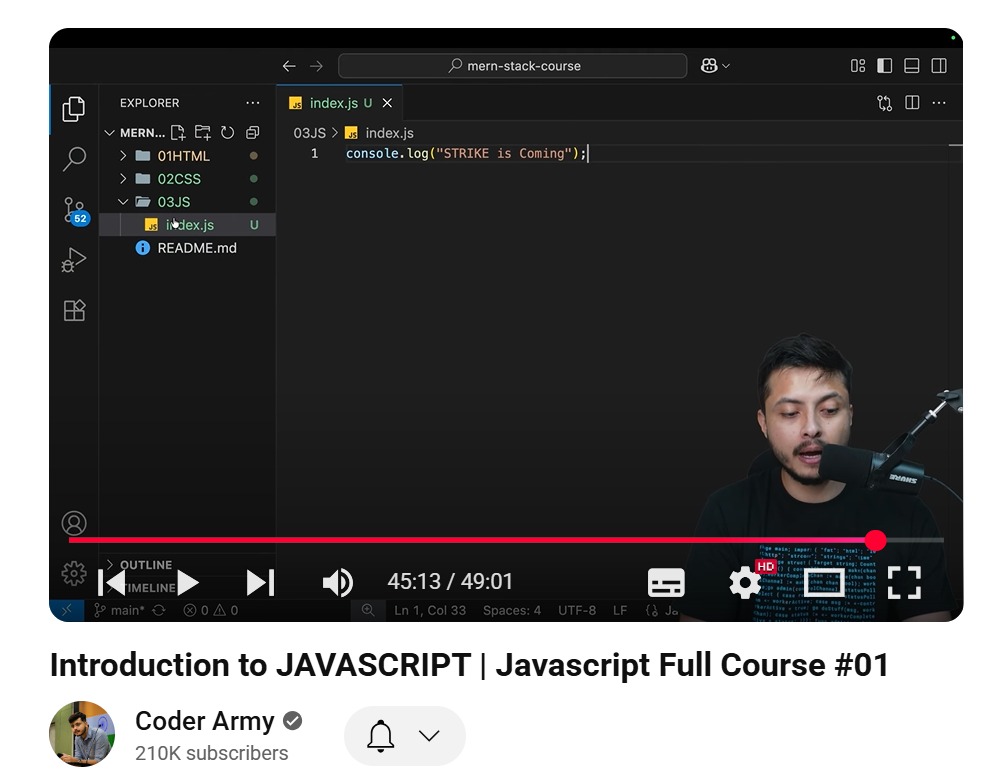Expand the 02CSS folder
This screenshot has width=1007, height=782.
(x=123, y=179)
